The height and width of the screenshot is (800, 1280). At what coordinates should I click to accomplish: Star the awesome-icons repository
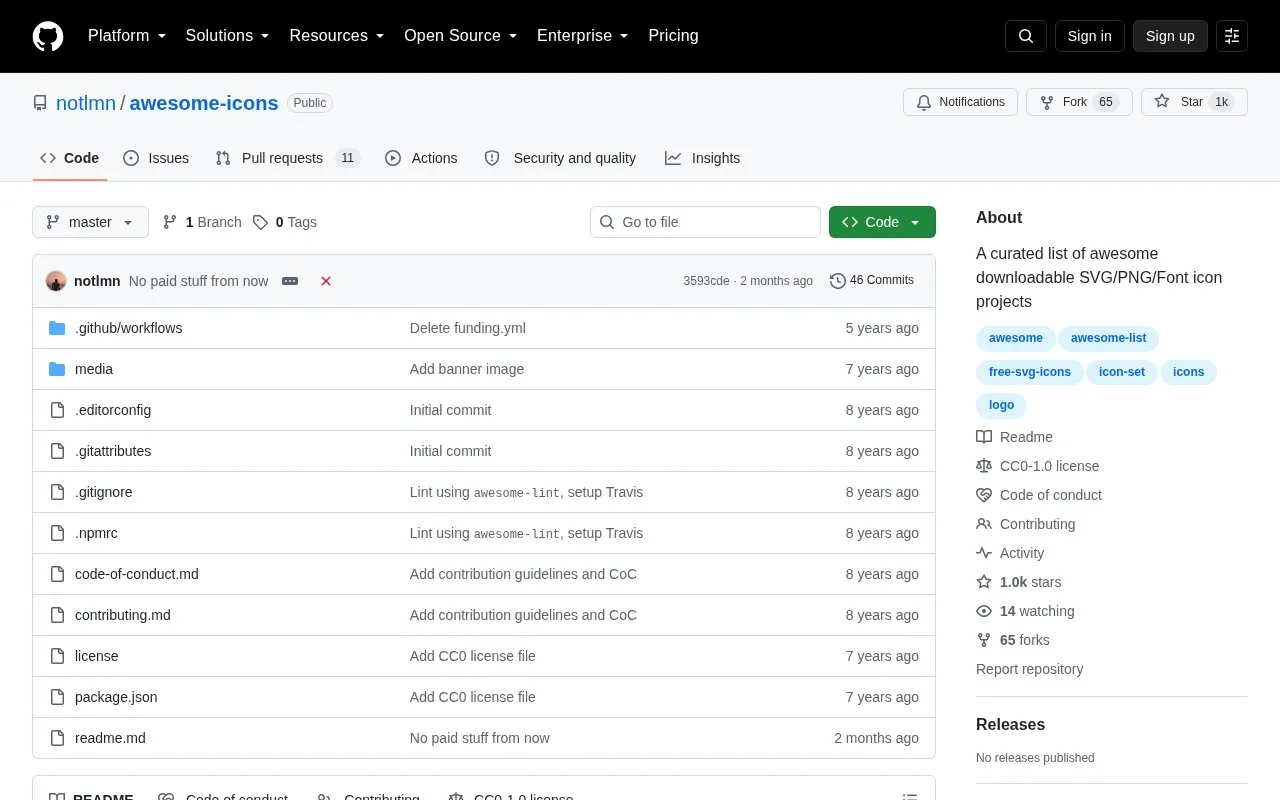1194,102
